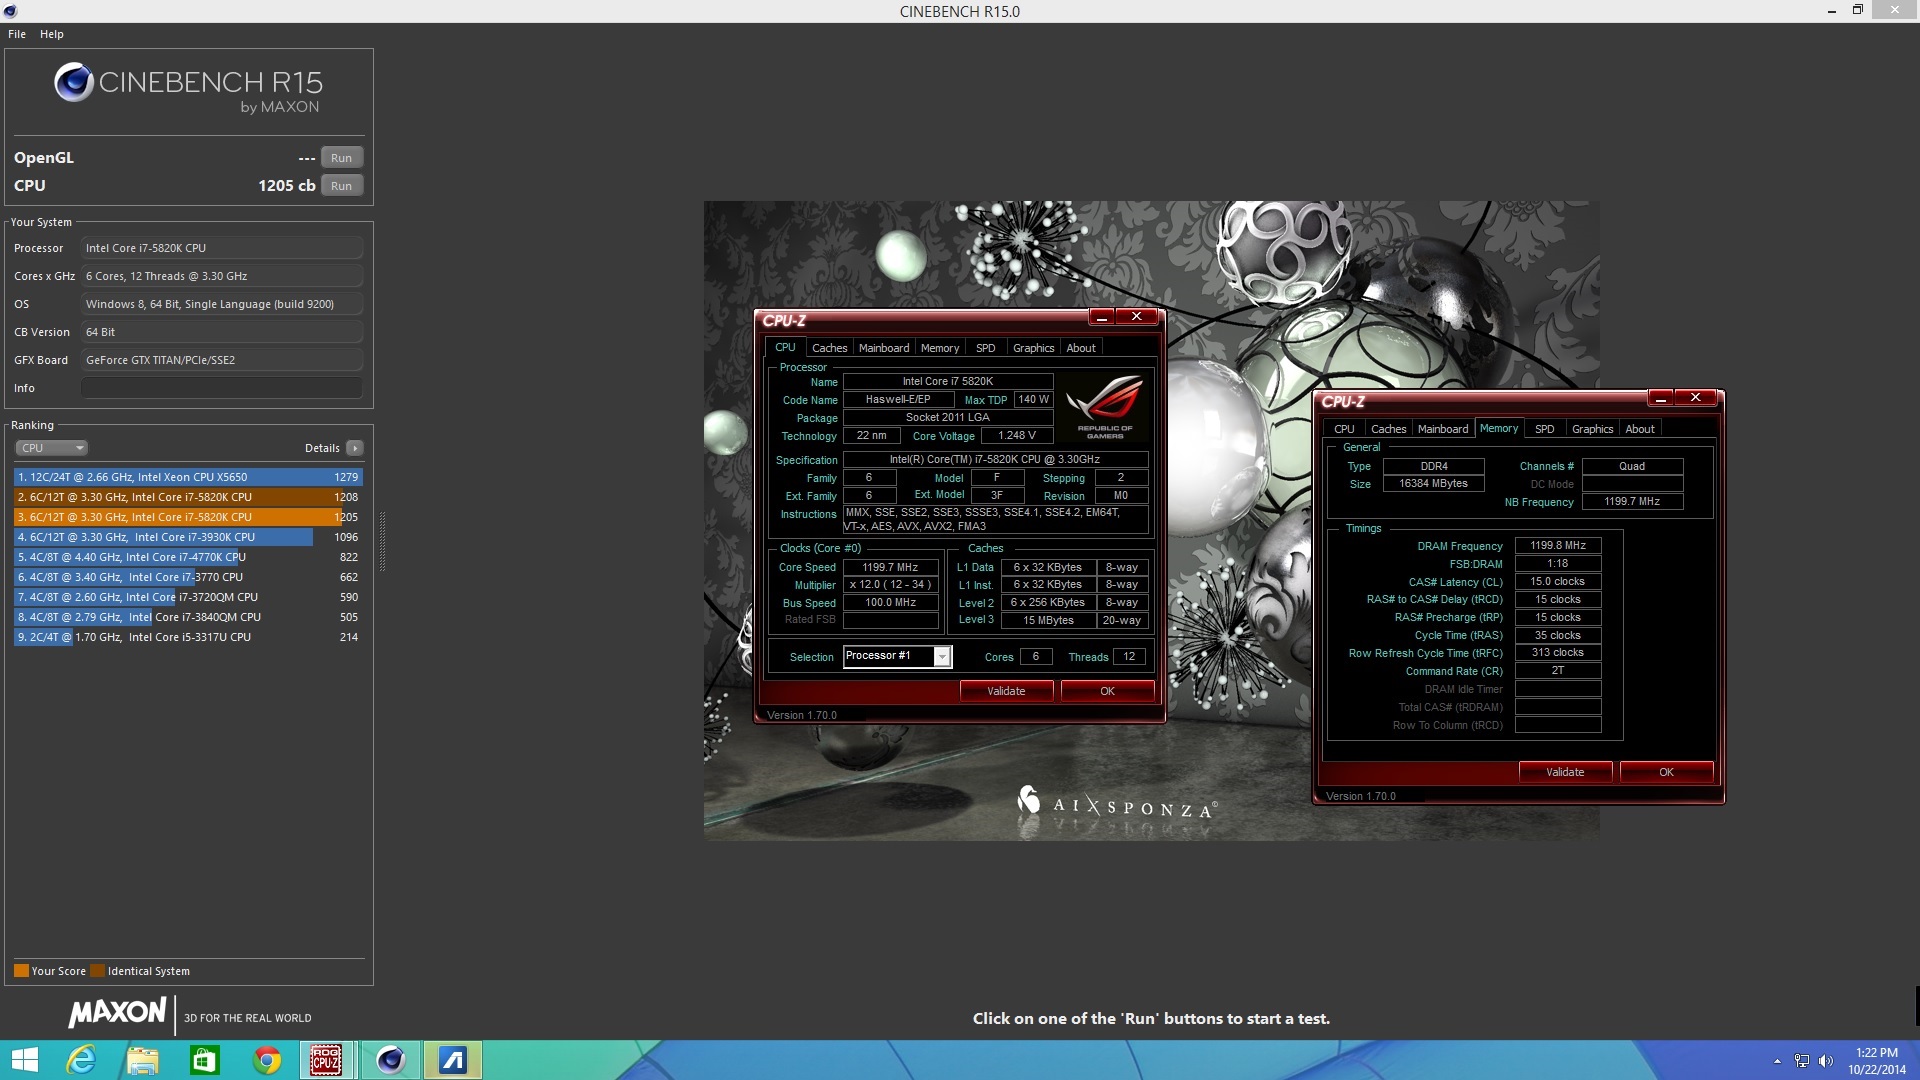Open Caches tab in CPU-Z CPU window

click(x=829, y=348)
